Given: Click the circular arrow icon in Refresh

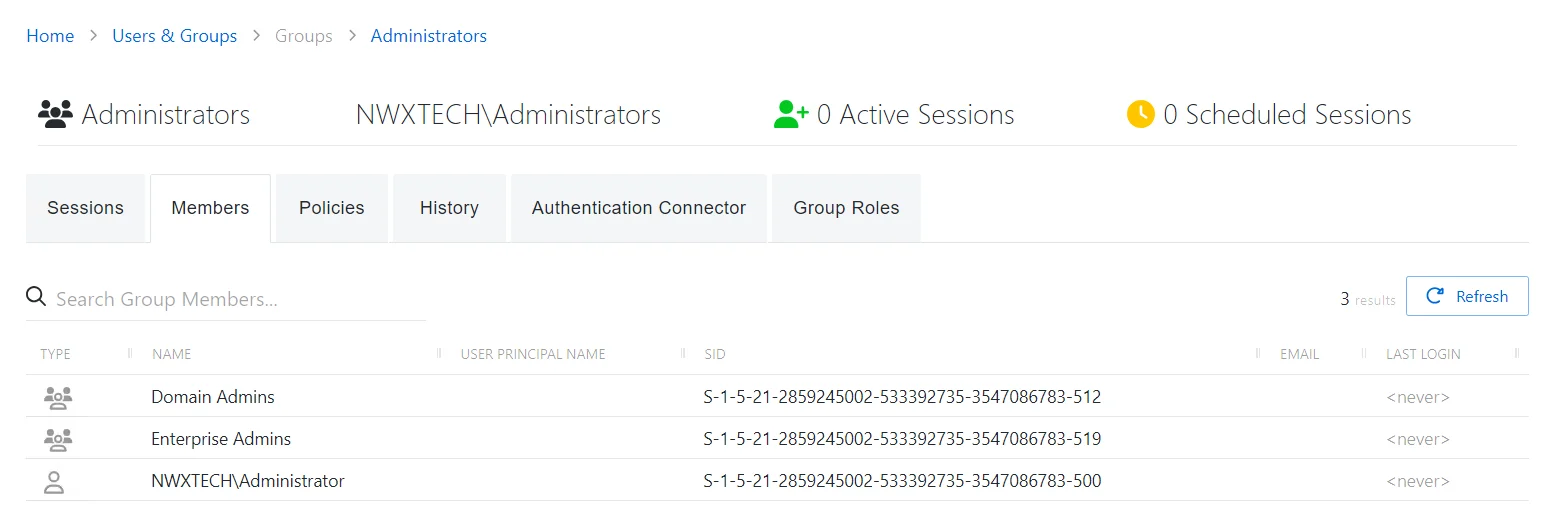Looking at the screenshot, I should (1435, 296).
